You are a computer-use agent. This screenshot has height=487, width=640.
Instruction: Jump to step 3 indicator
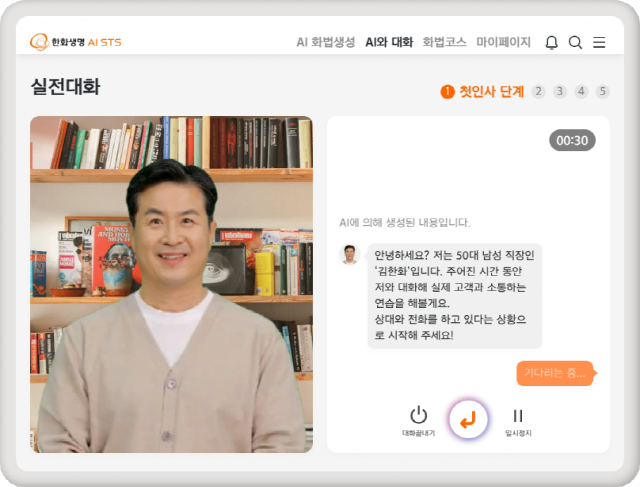pyautogui.click(x=560, y=91)
